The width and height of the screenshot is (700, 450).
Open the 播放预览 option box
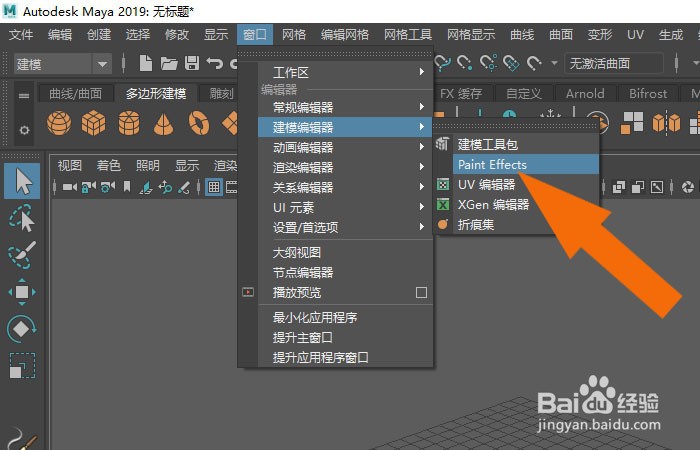[x=421, y=292]
